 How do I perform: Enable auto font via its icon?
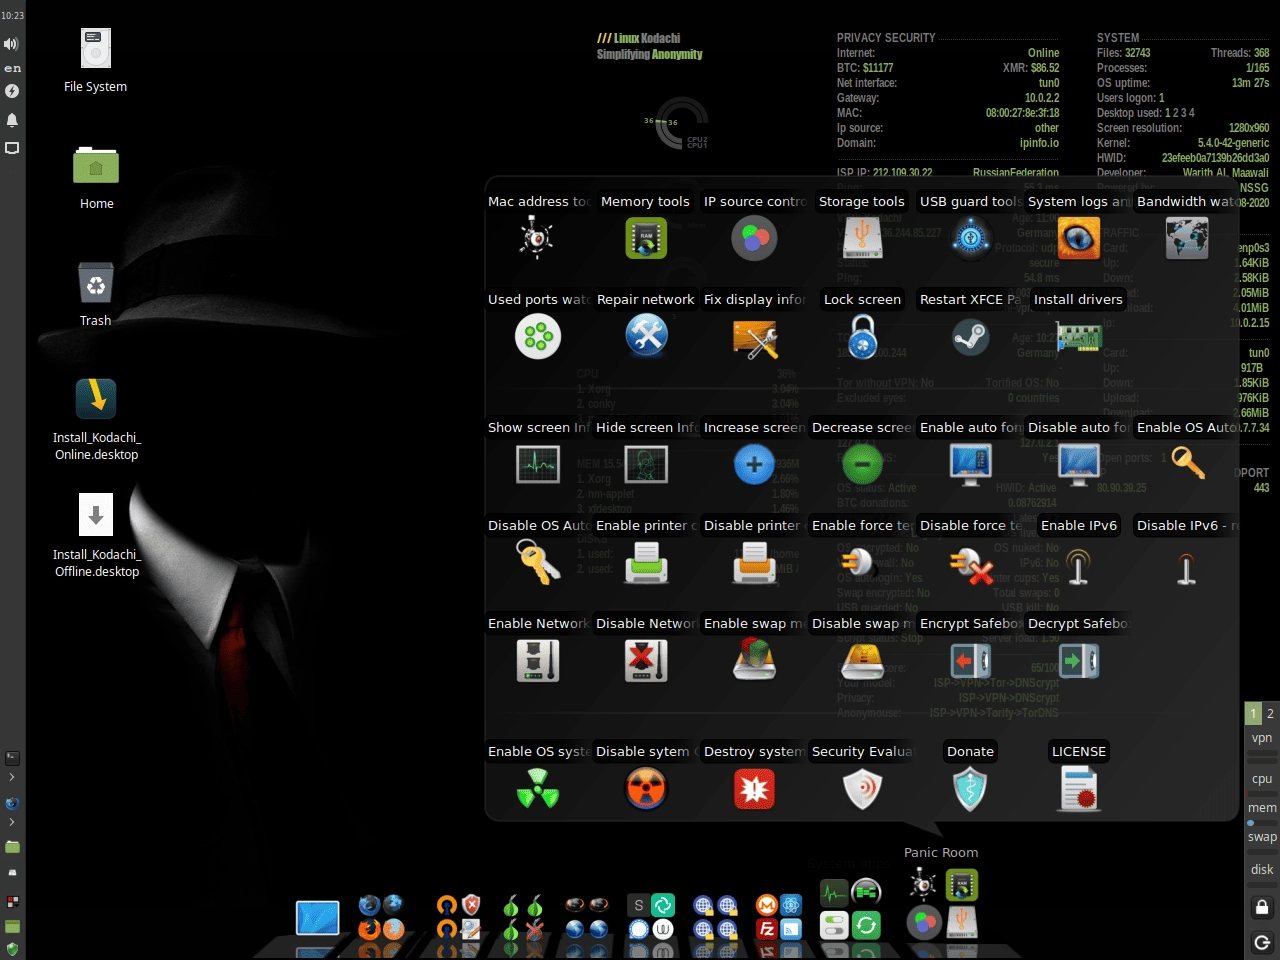coord(970,464)
